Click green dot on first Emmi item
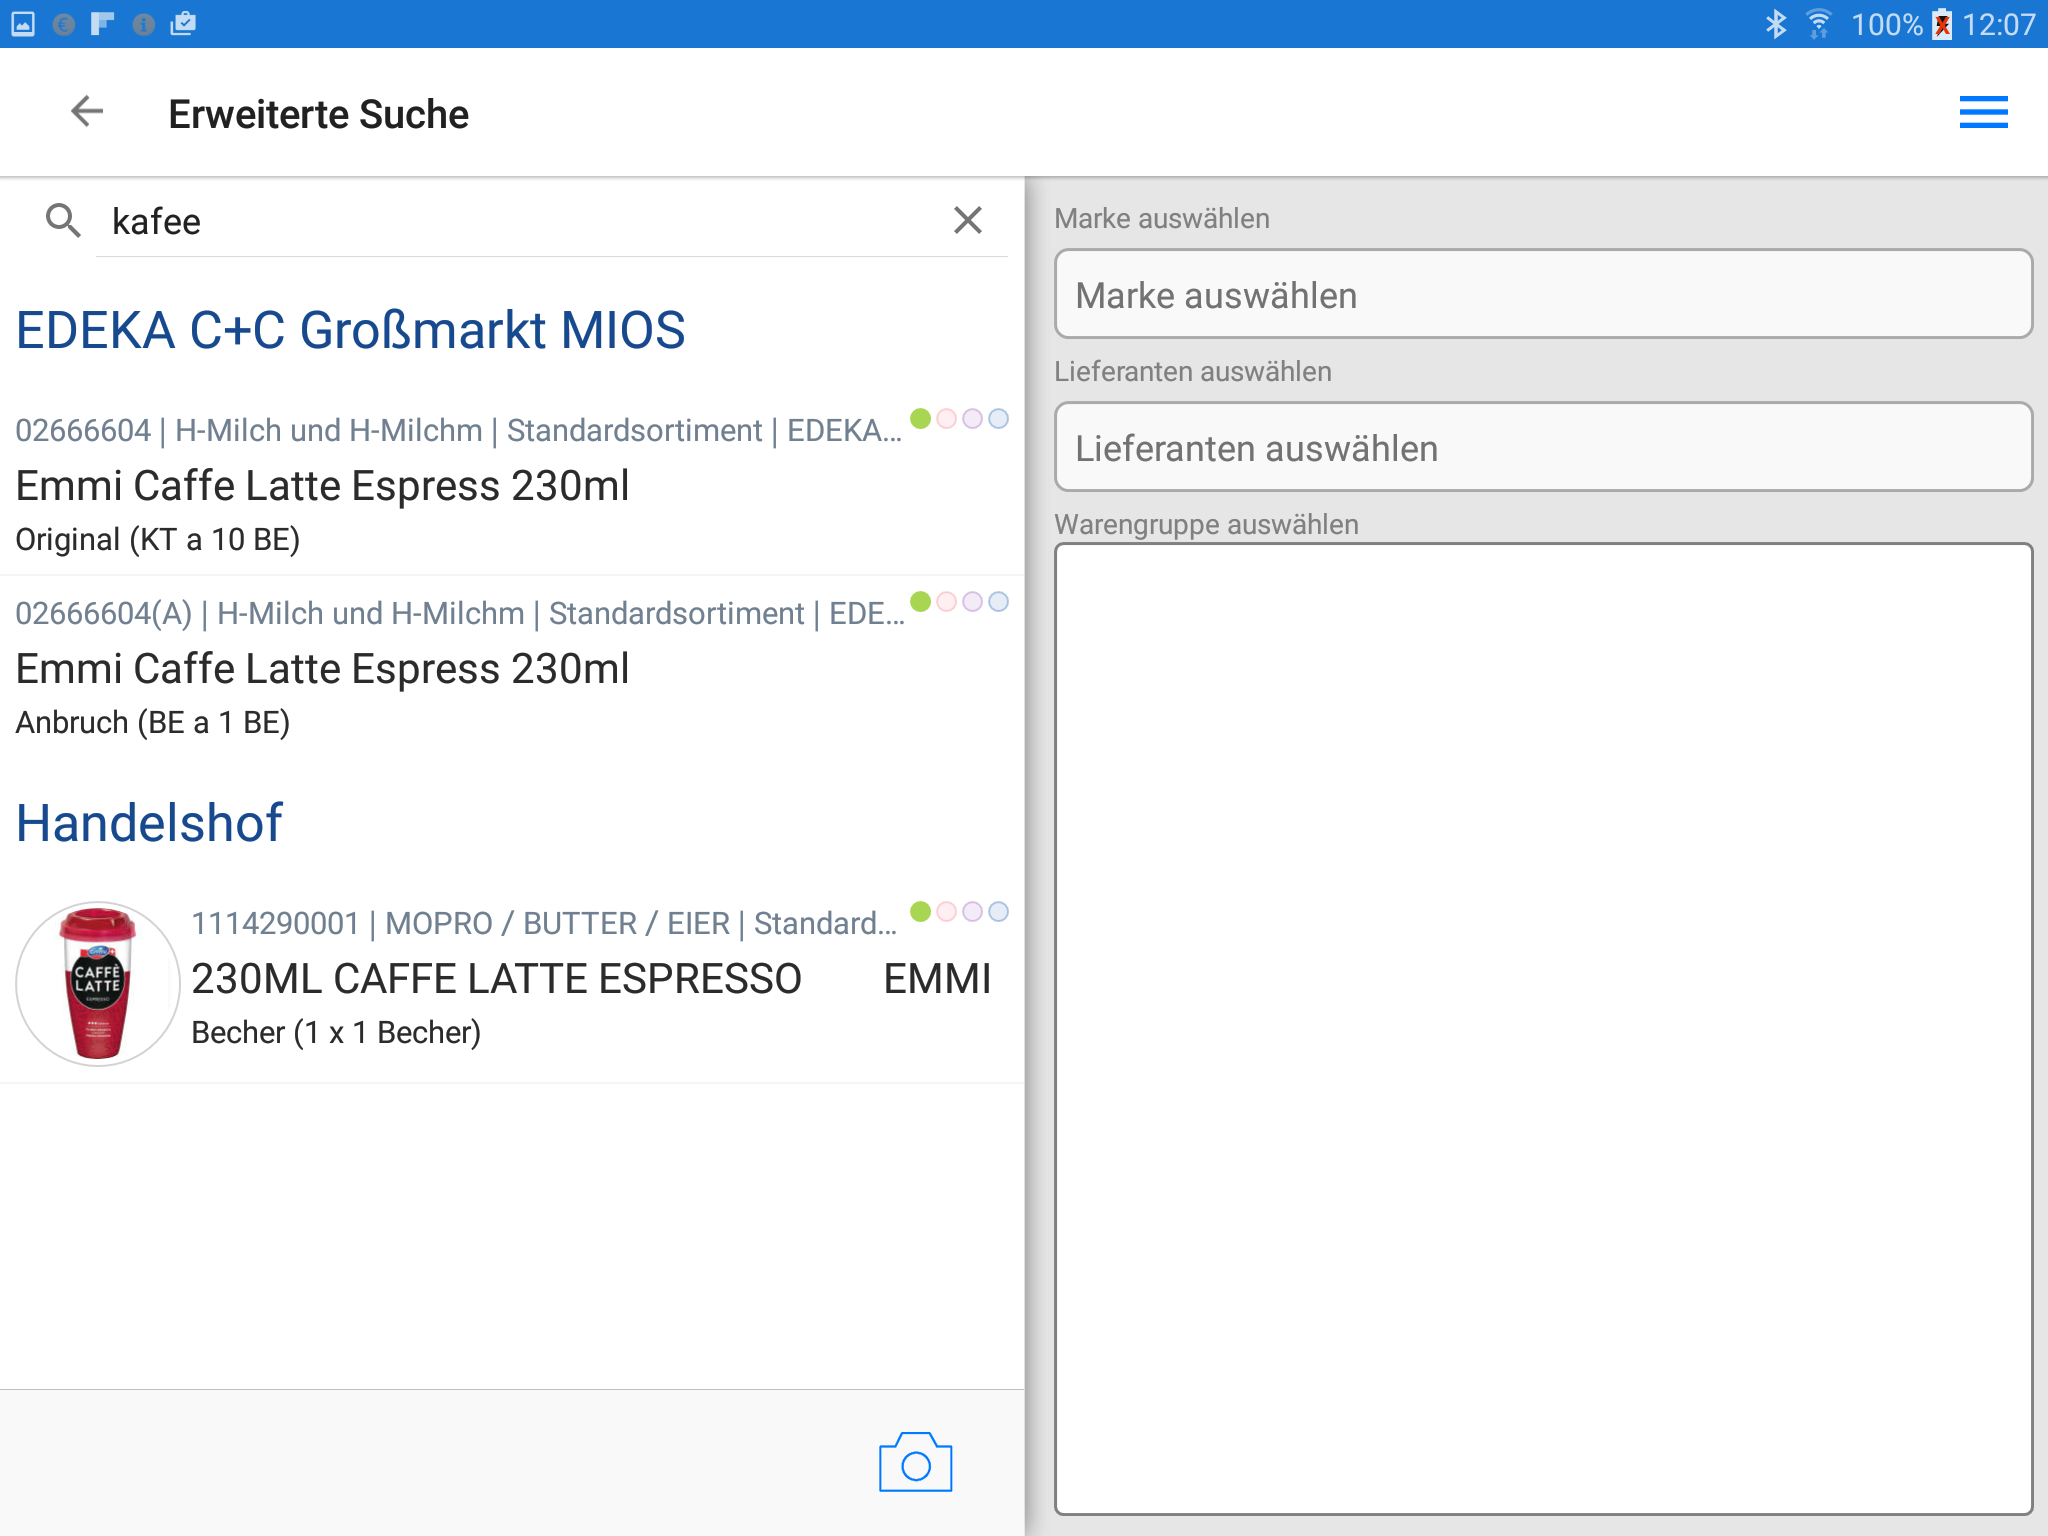Viewport: 2048px width, 1536px height. pos(921,418)
